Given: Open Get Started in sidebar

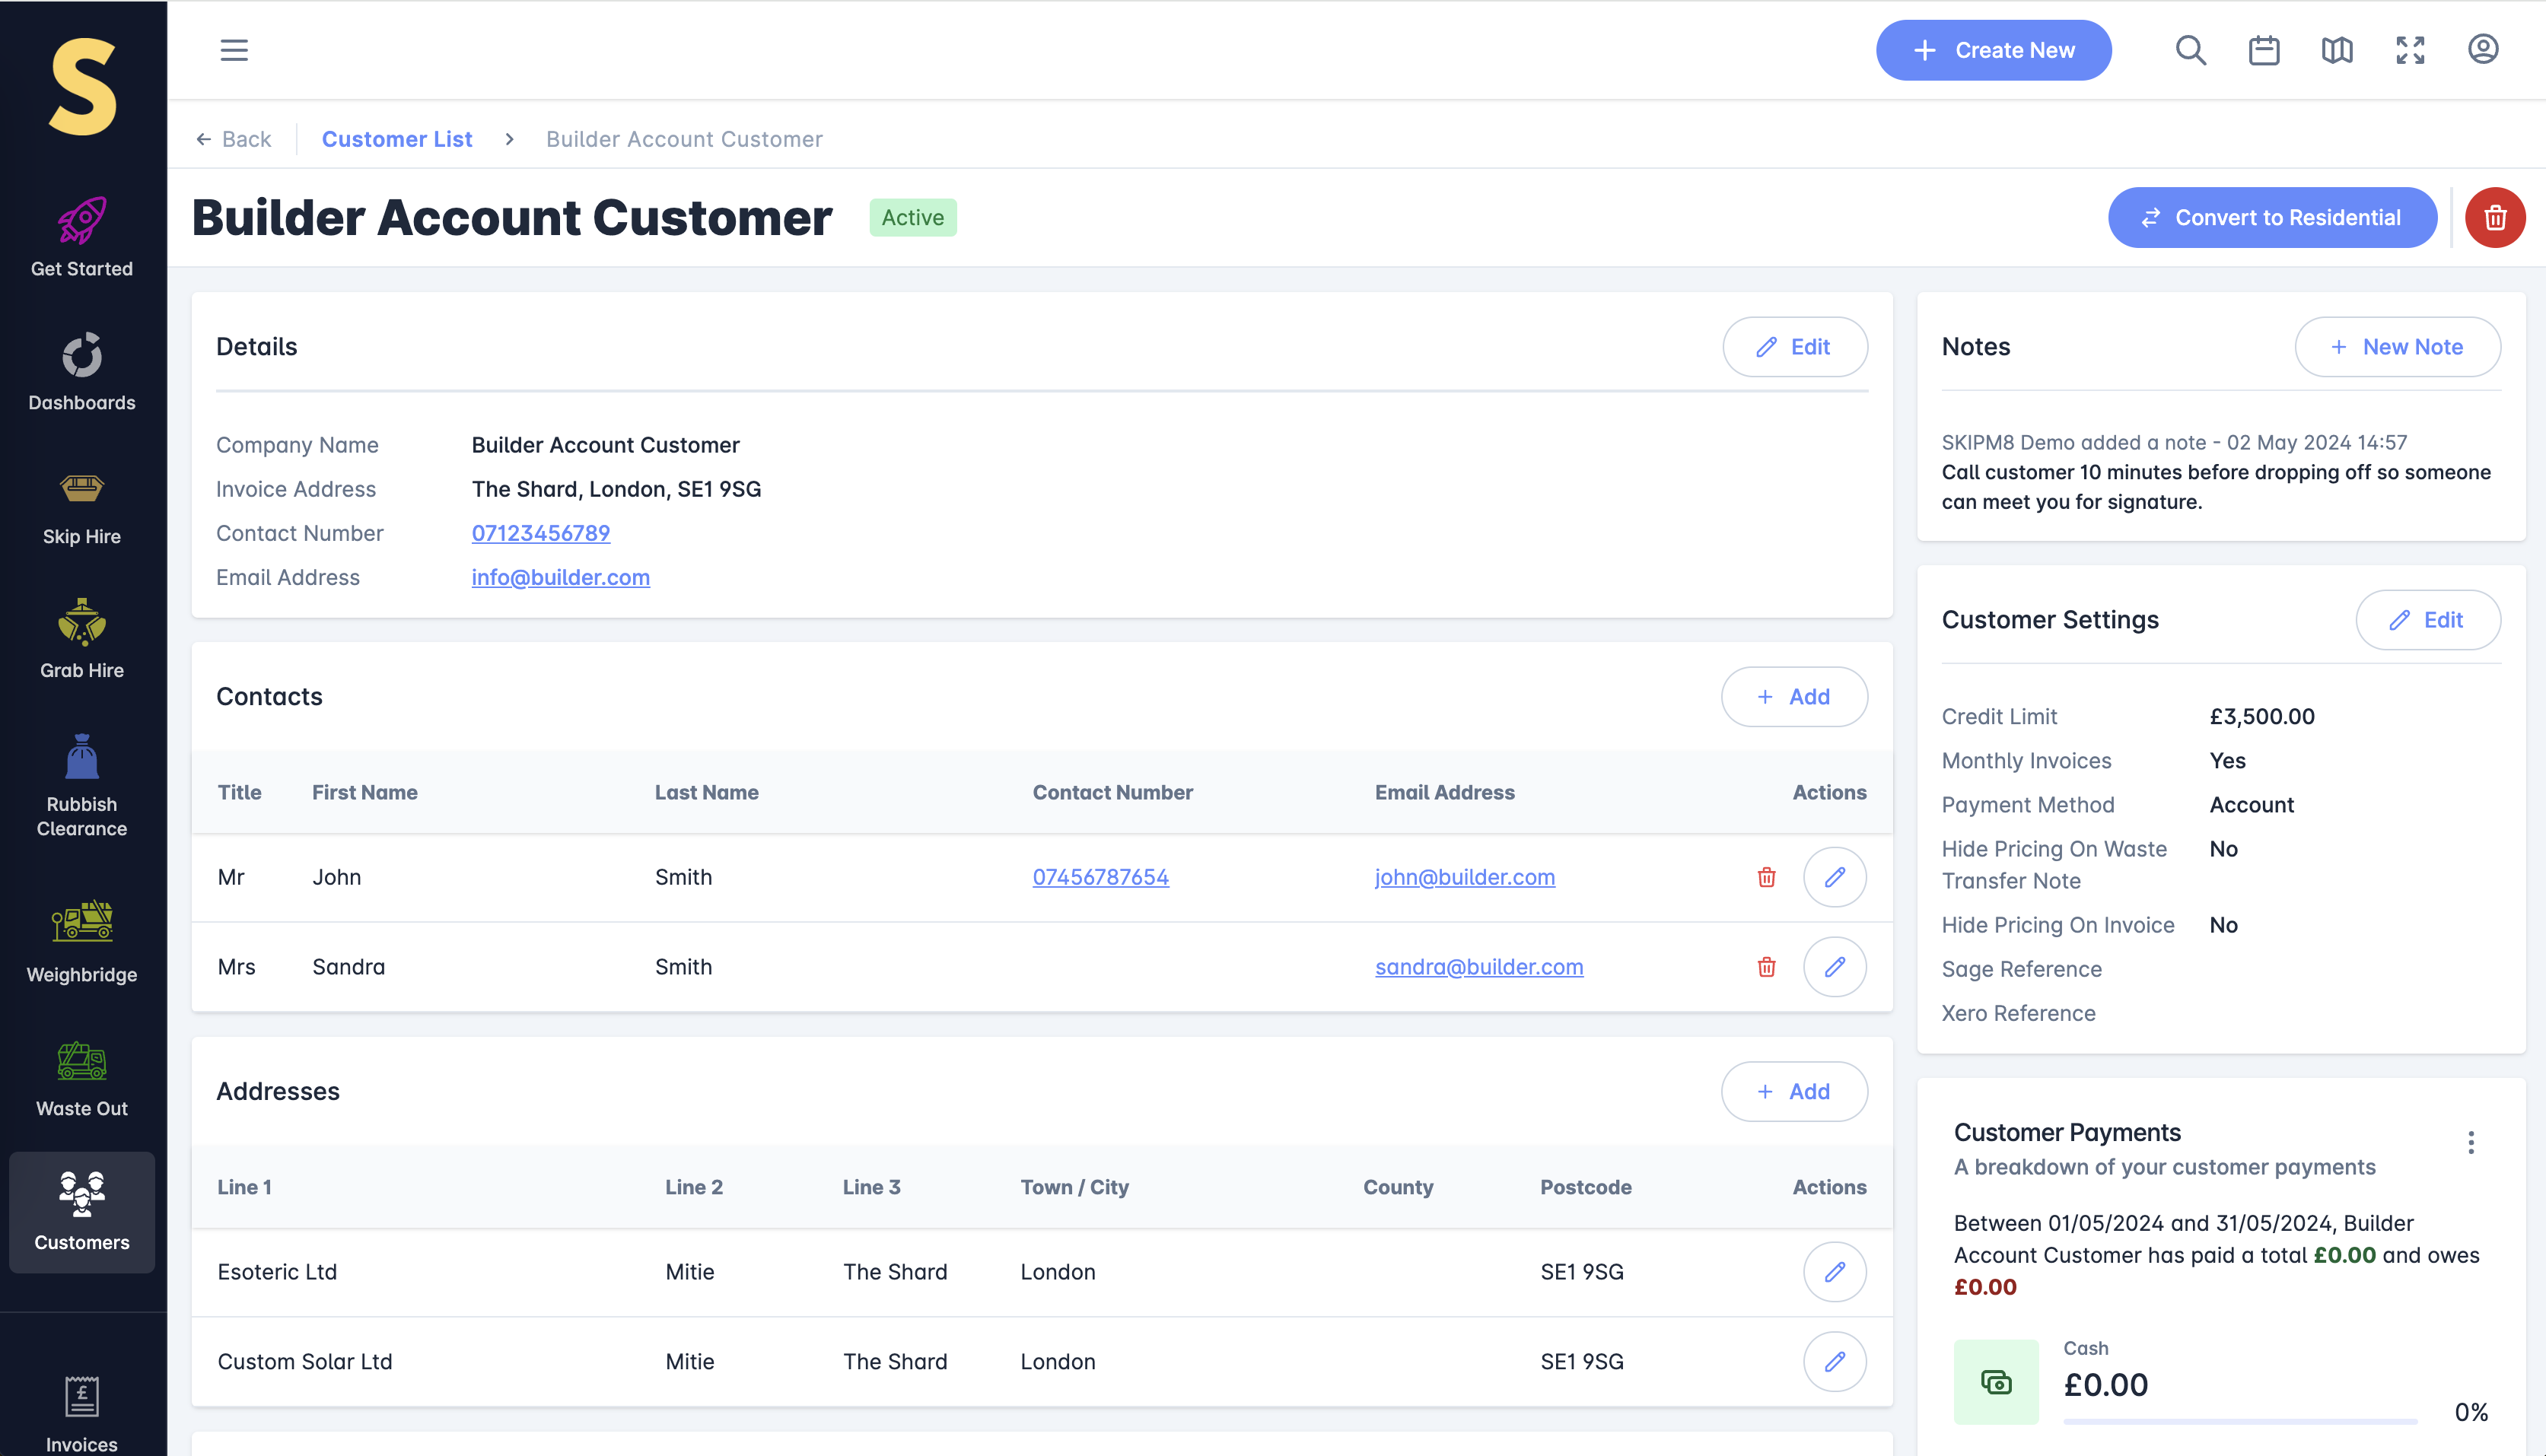Looking at the screenshot, I should tap(82, 237).
